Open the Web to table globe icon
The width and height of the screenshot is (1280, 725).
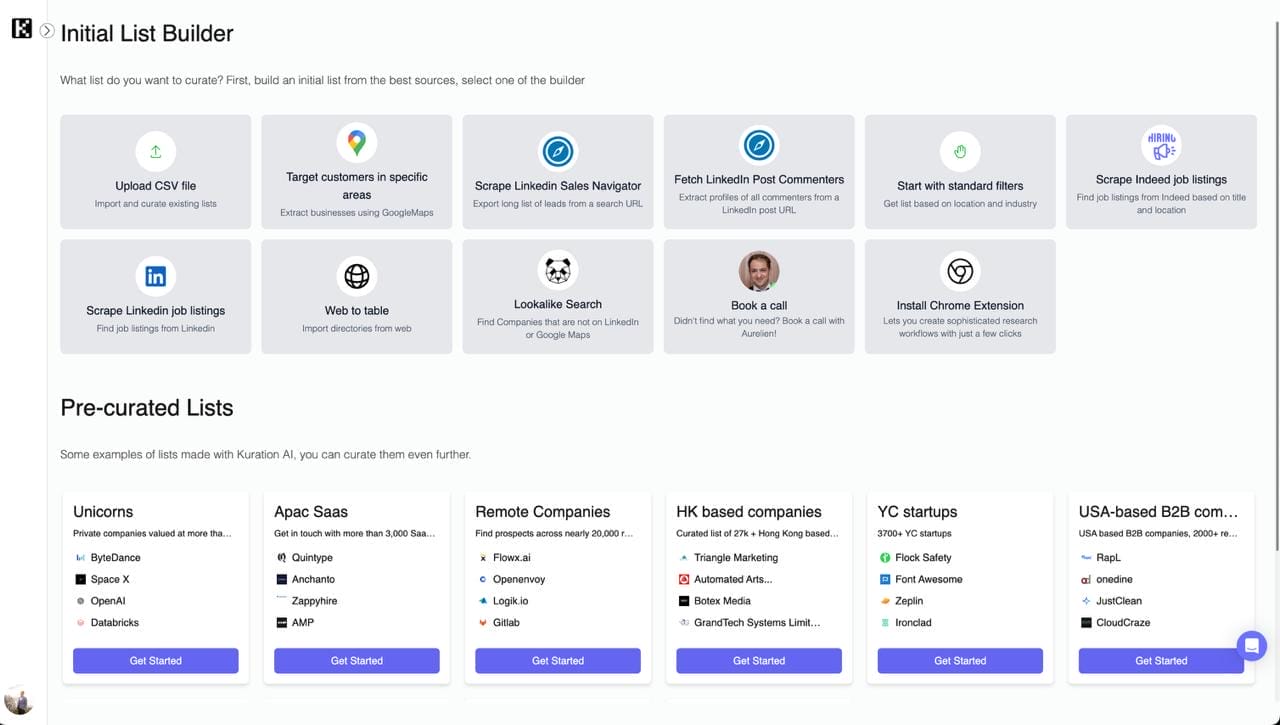click(x=357, y=276)
